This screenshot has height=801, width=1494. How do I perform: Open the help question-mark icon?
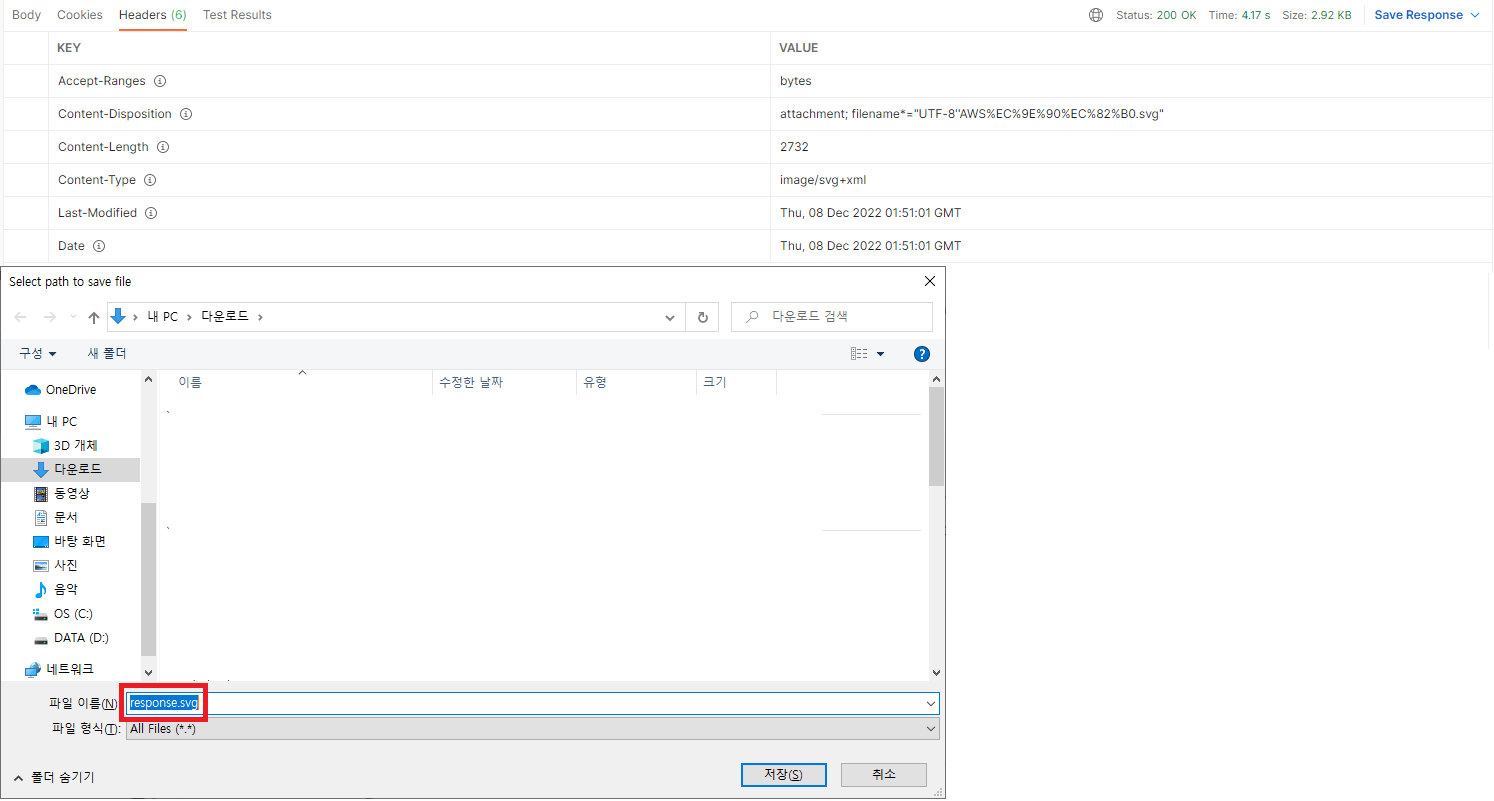921,353
